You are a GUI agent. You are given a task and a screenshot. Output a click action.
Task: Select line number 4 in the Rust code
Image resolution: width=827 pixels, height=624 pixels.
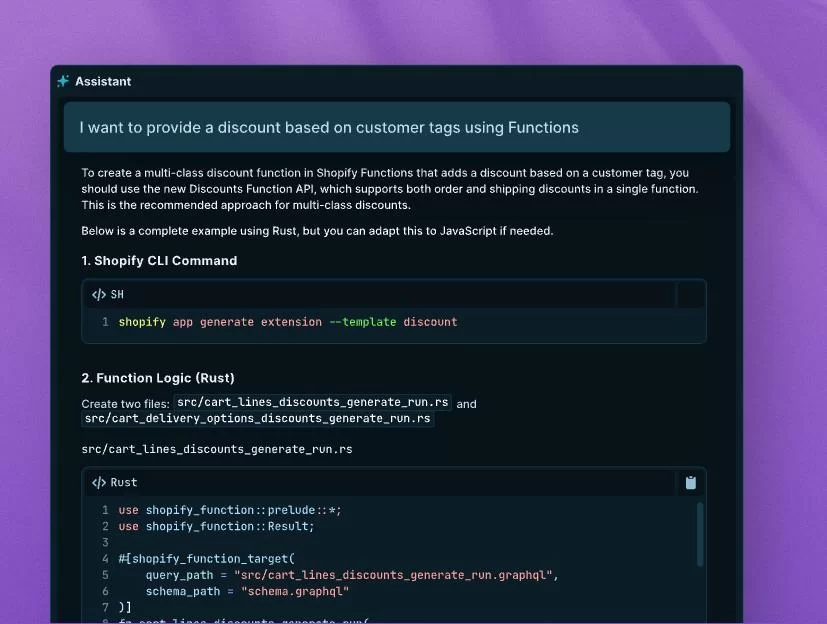coord(104,558)
